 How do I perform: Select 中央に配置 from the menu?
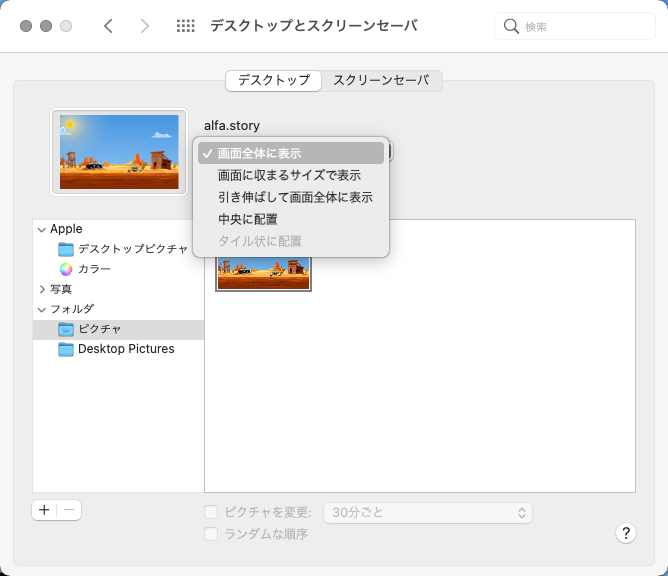click(x=248, y=219)
